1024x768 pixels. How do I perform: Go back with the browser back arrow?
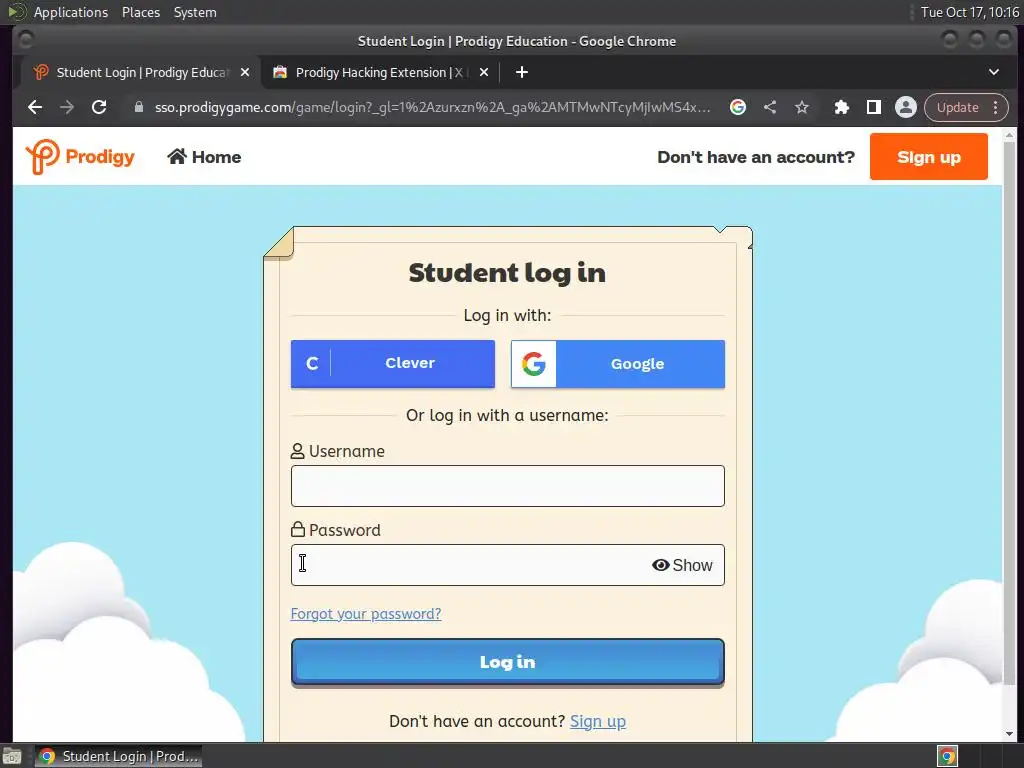coord(35,107)
